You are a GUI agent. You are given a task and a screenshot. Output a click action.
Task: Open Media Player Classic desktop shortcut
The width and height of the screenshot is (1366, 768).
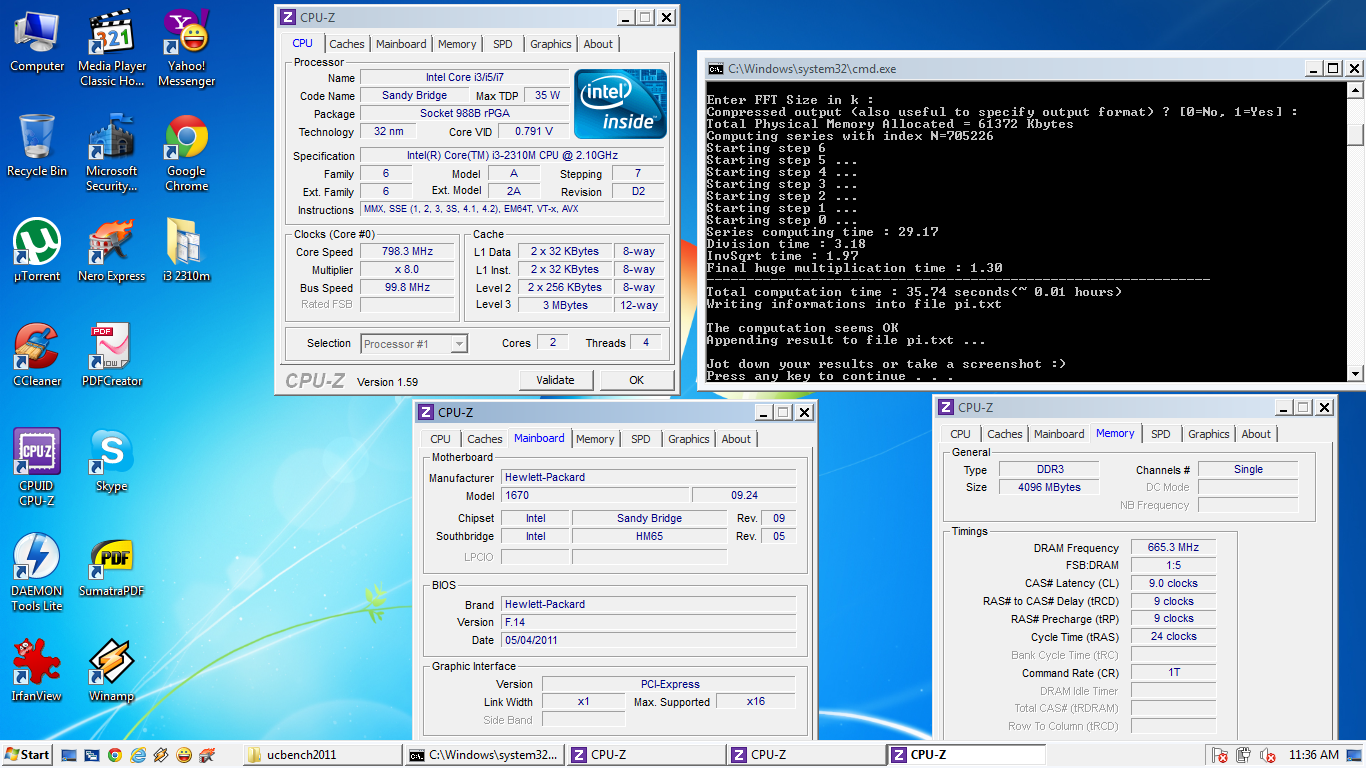tap(111, 49)
